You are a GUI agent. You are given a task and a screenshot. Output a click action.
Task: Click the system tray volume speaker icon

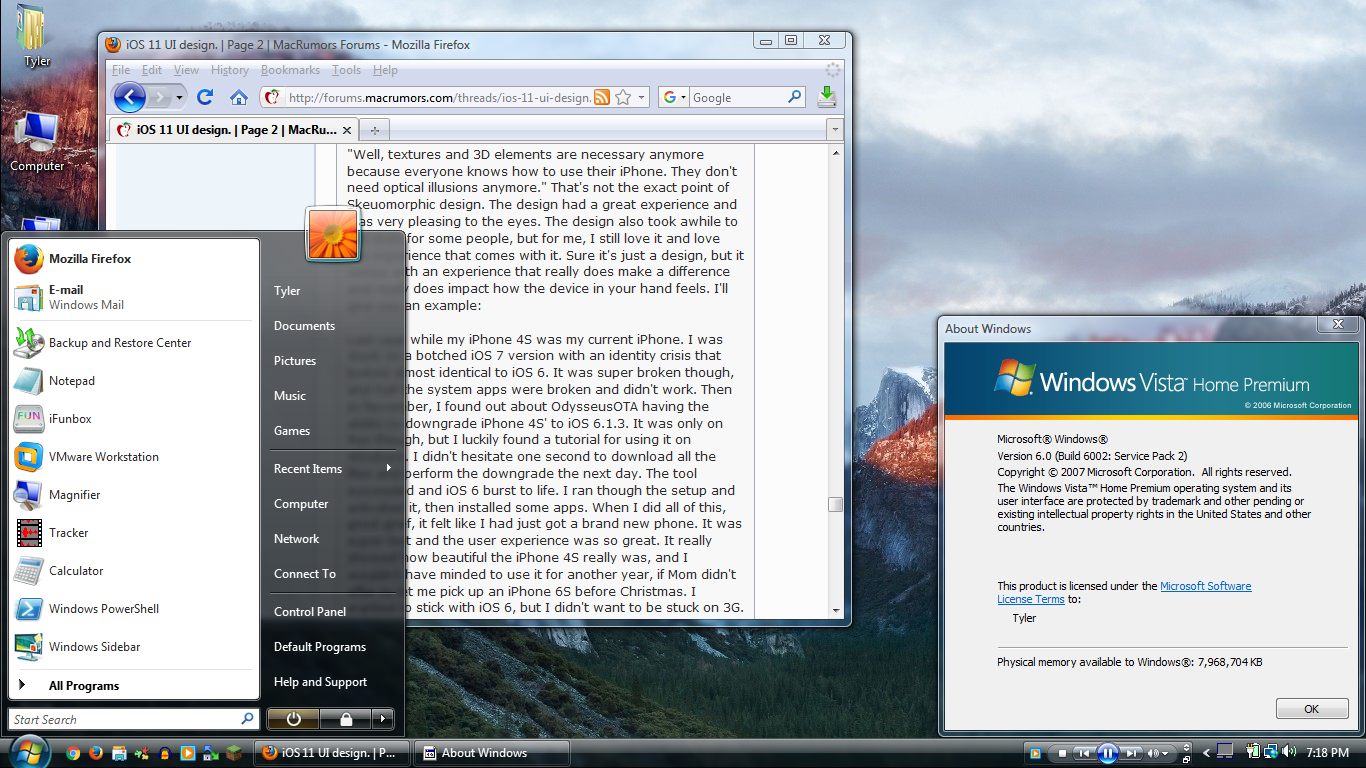click(1289, 752)
